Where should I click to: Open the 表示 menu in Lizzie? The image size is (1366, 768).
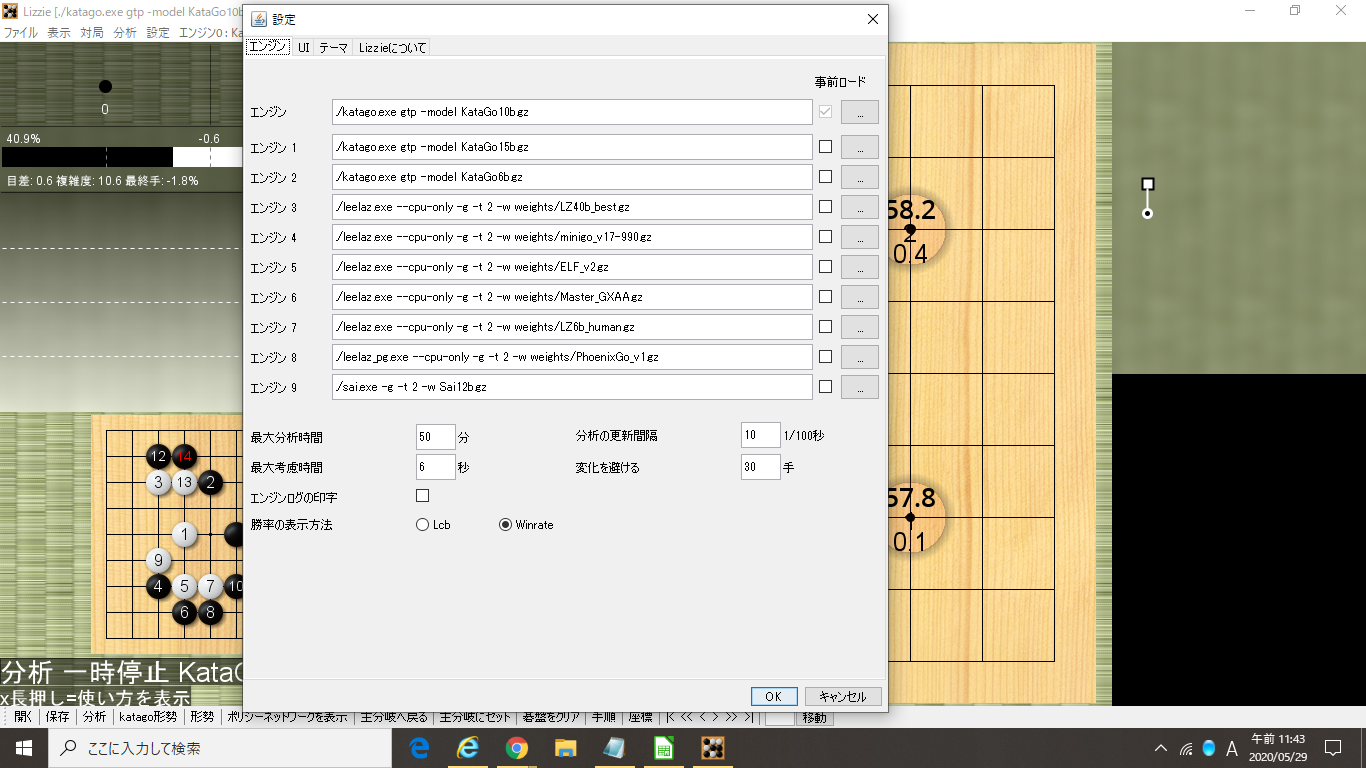pos(59,32)
